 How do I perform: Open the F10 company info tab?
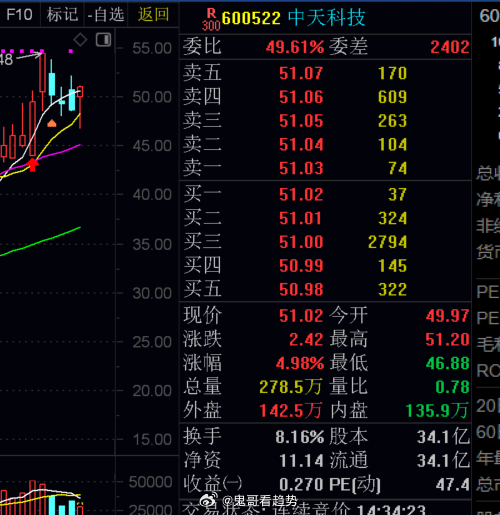(19, 15)
